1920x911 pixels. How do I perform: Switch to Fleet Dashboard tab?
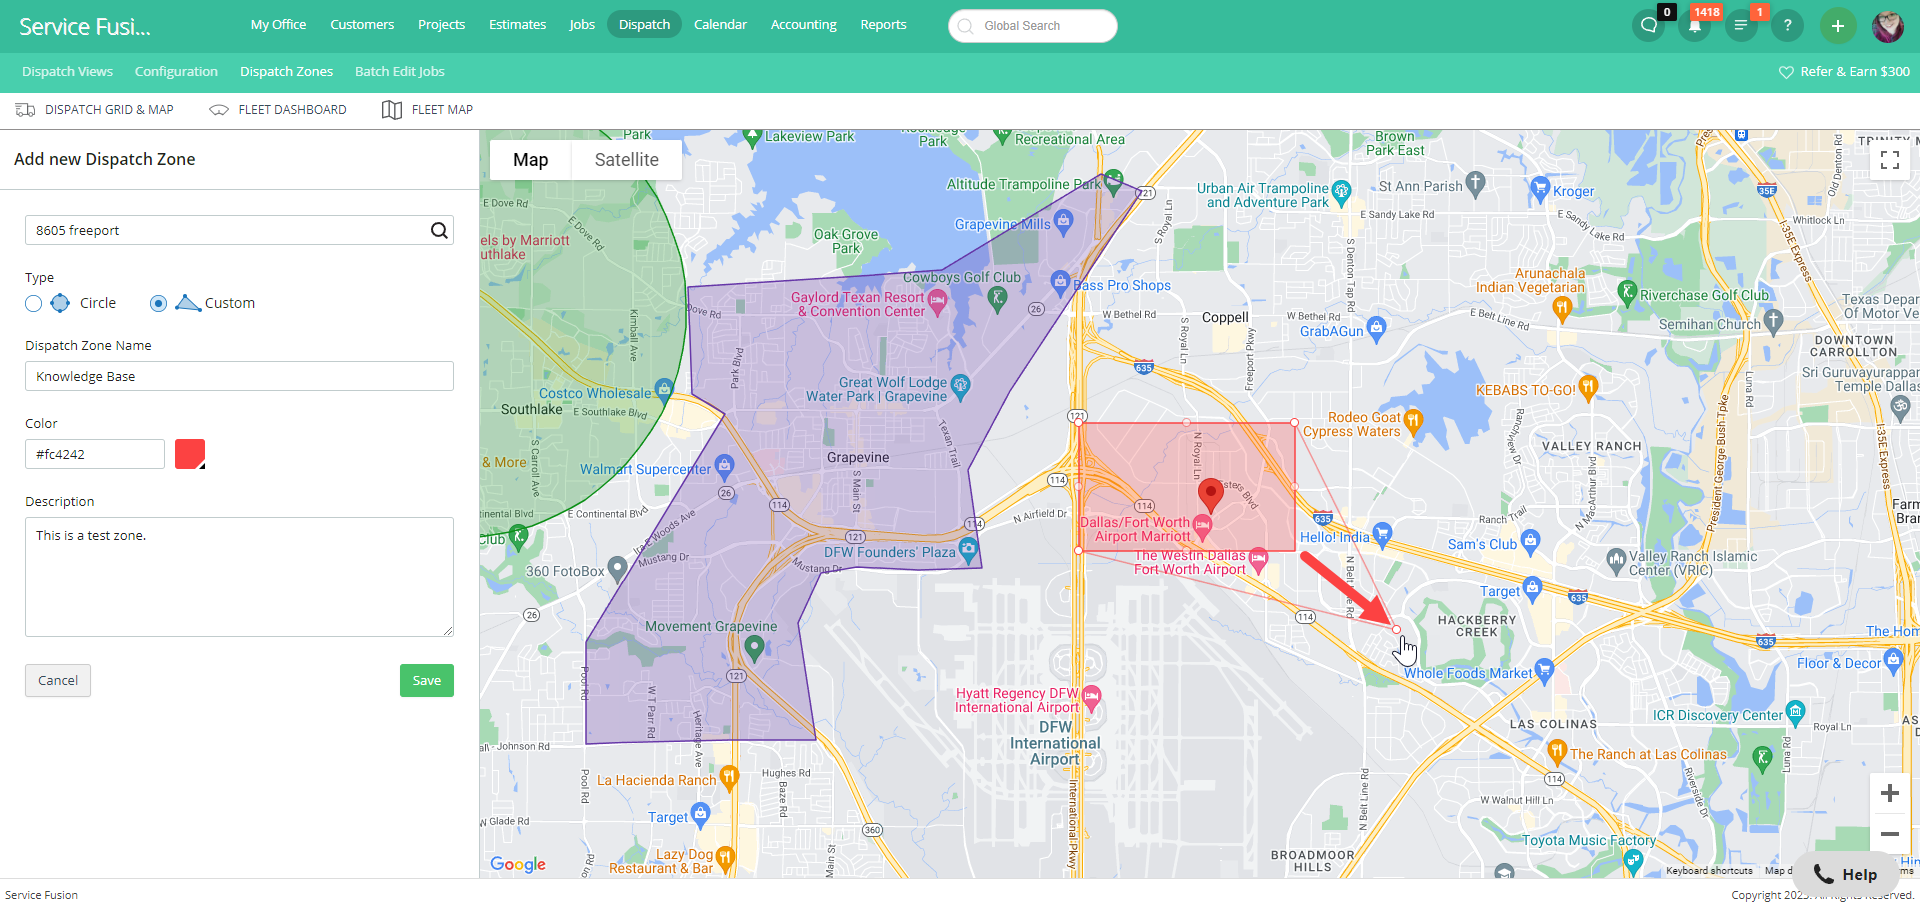point(278,110)
